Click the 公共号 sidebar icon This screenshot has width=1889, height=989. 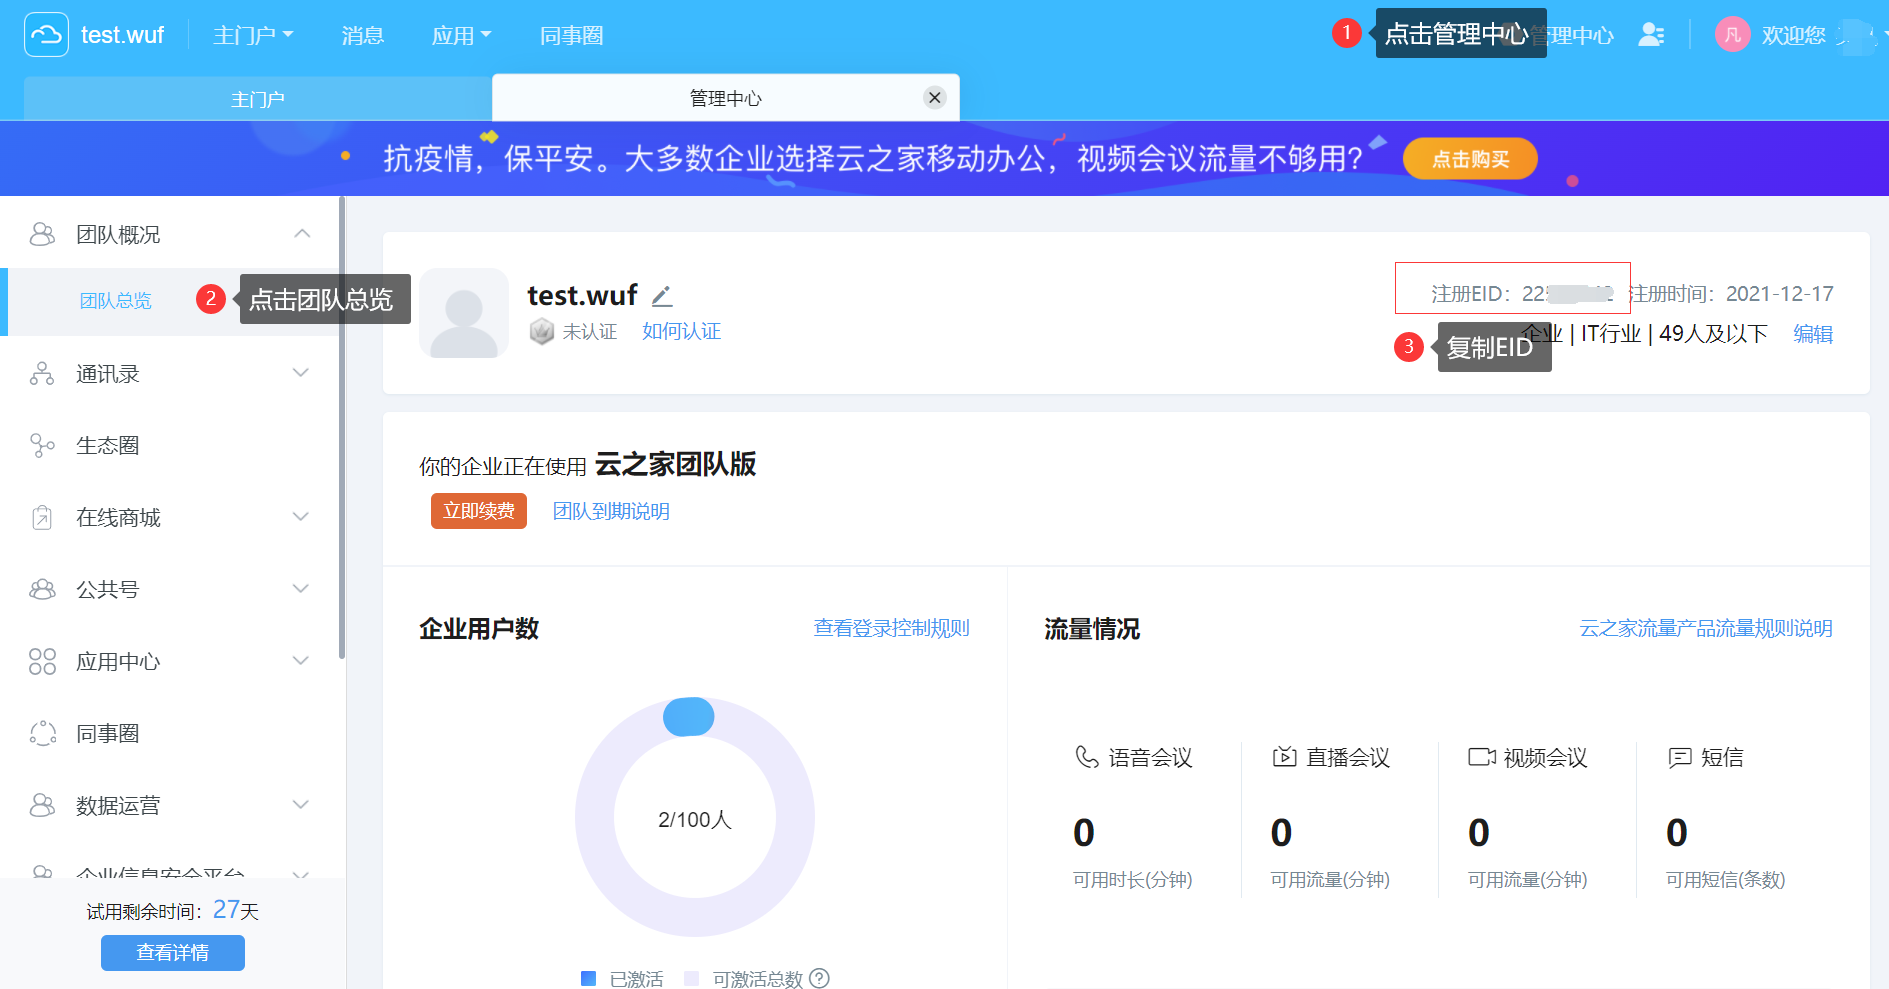tap(42, 589)
